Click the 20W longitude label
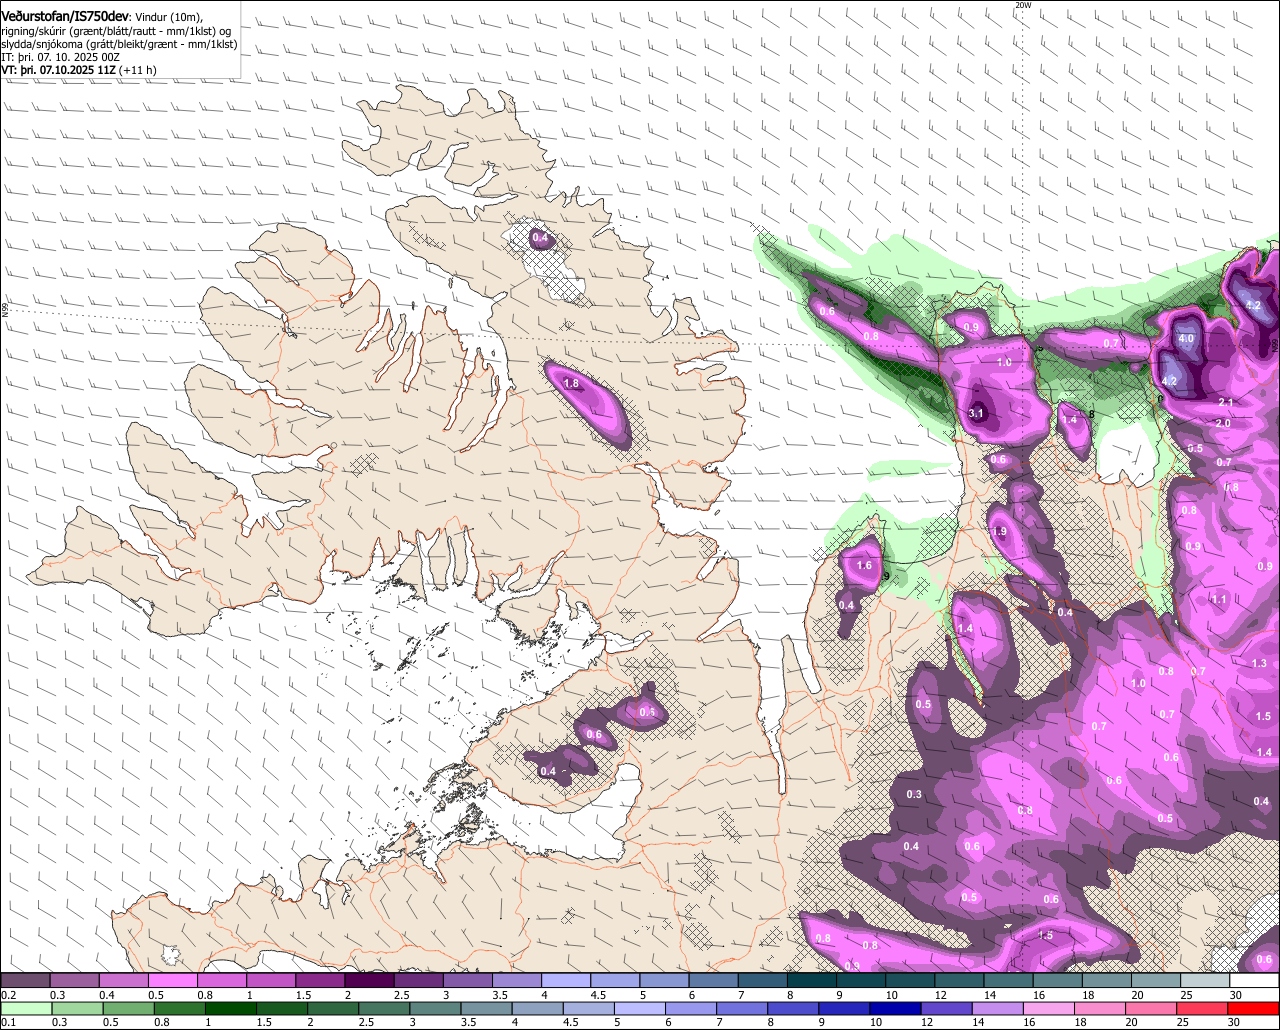Viewport: 1280px width, 1030px height. pos(1022,5)
